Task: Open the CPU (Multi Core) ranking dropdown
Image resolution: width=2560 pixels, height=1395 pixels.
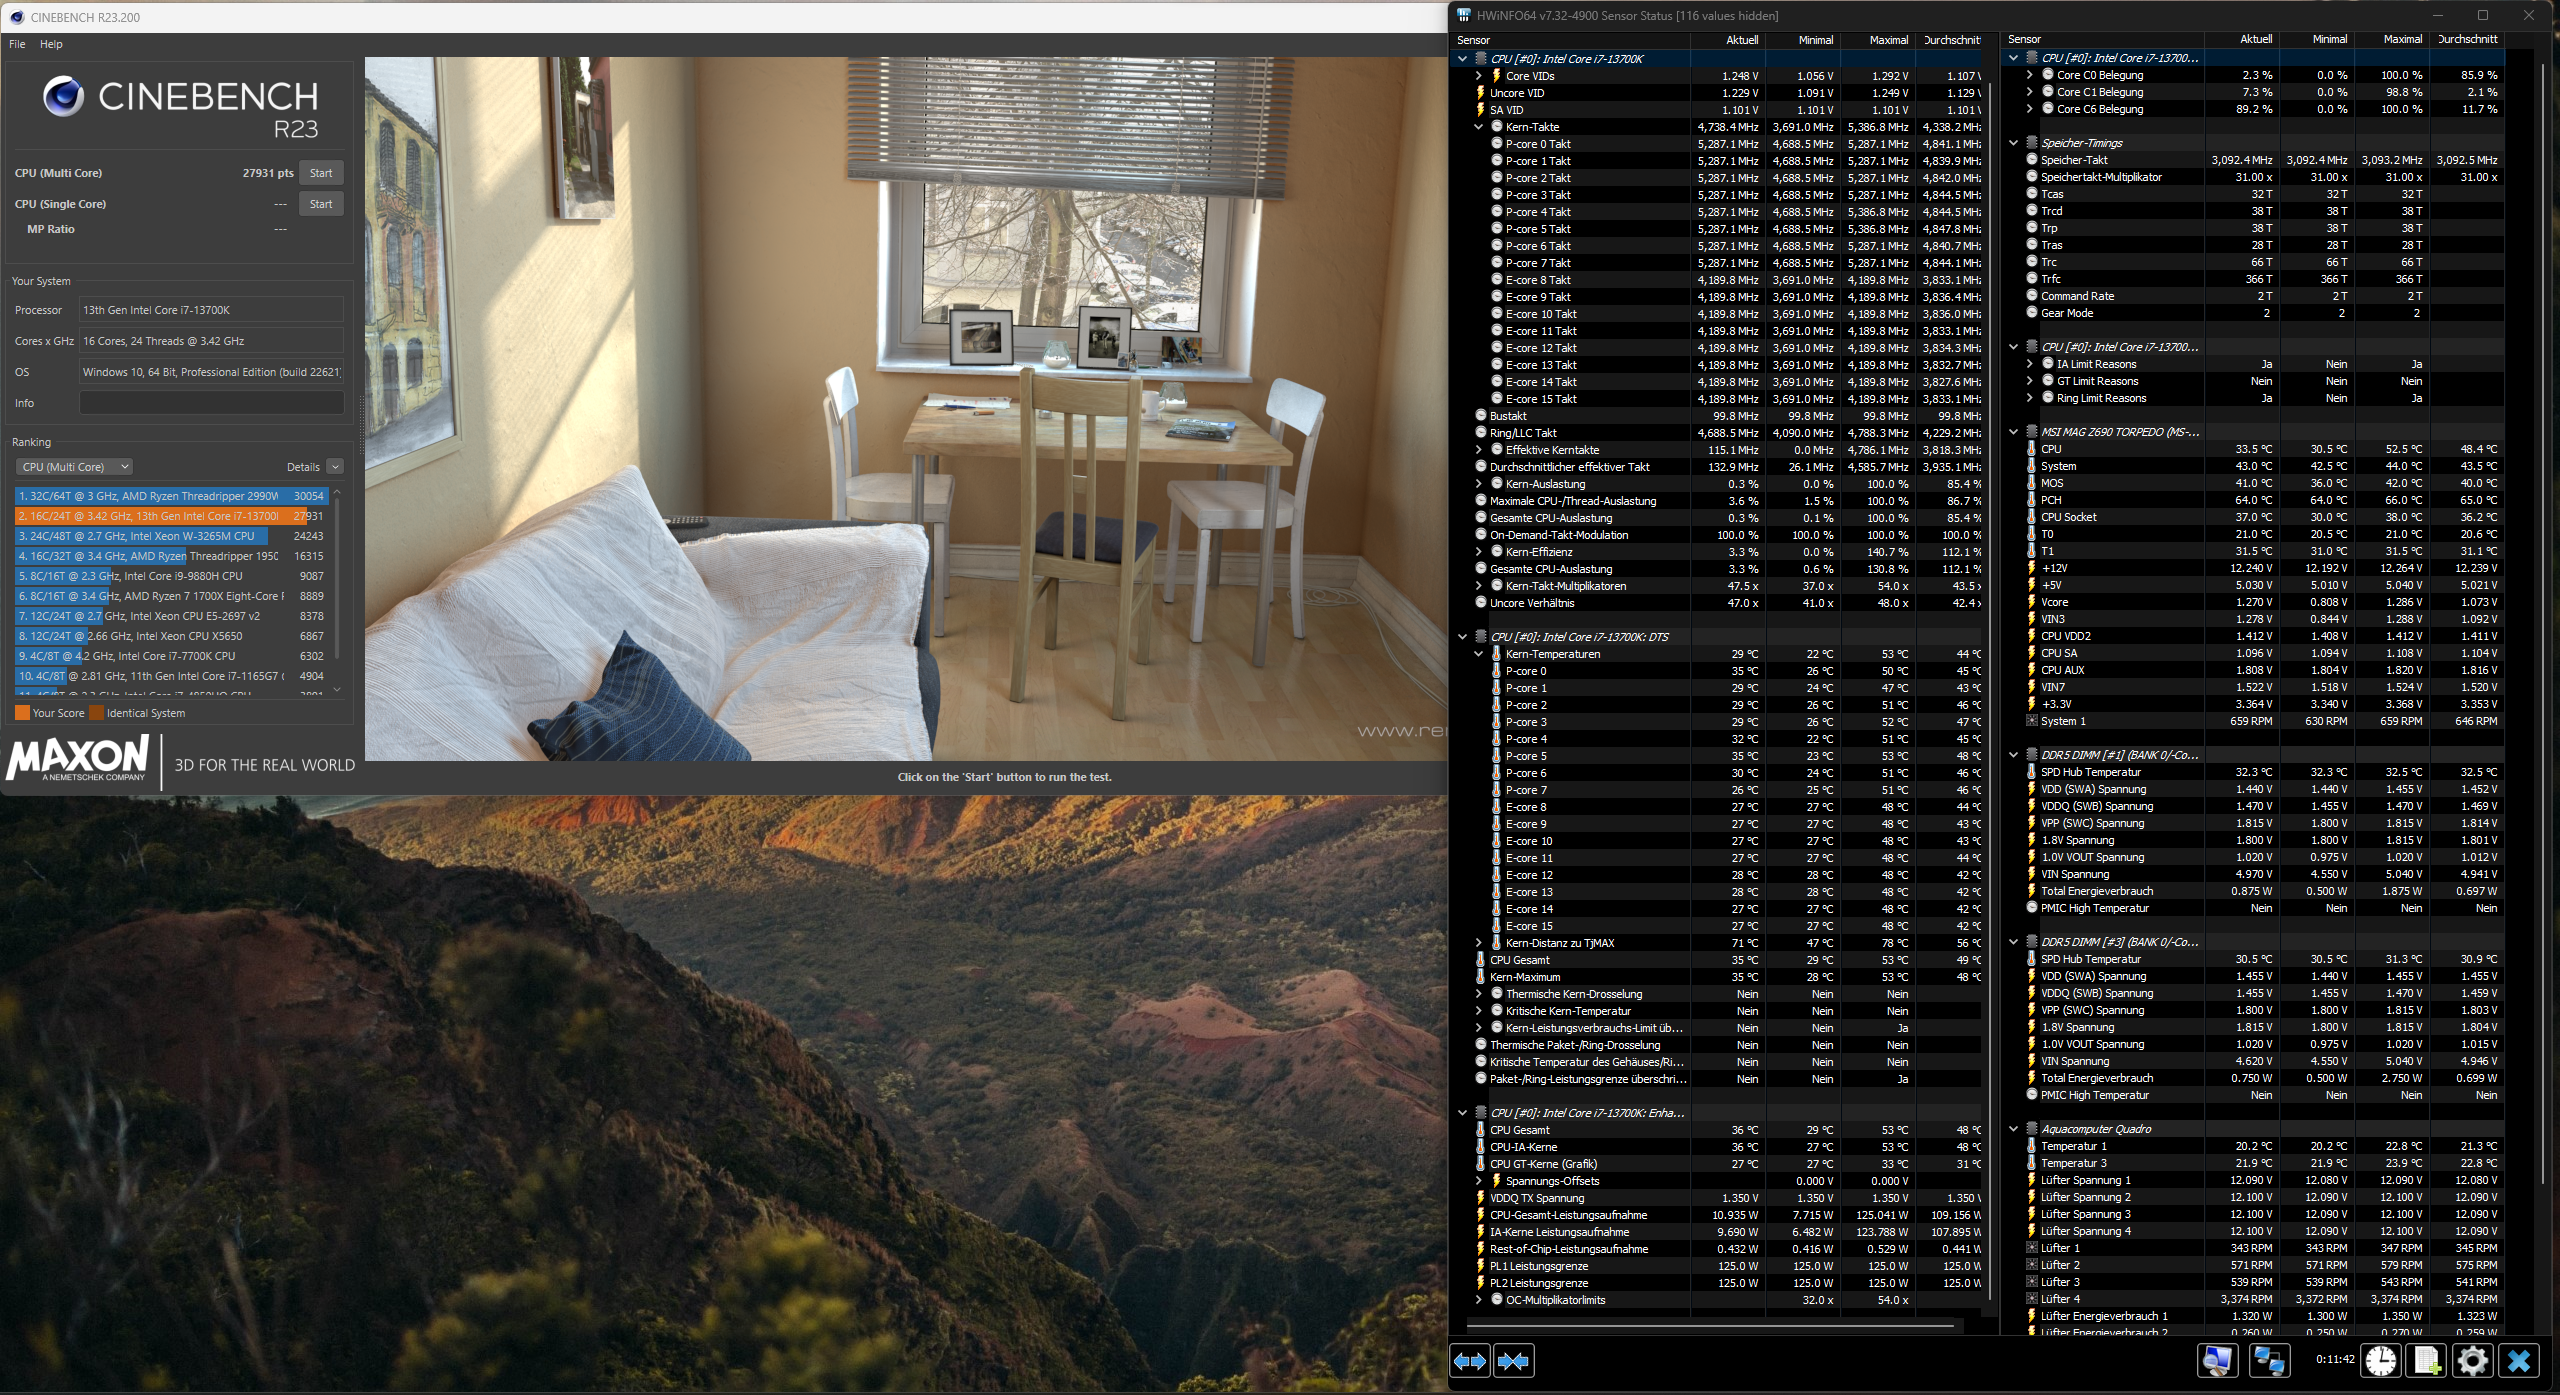Action: [x=75, y=467]
